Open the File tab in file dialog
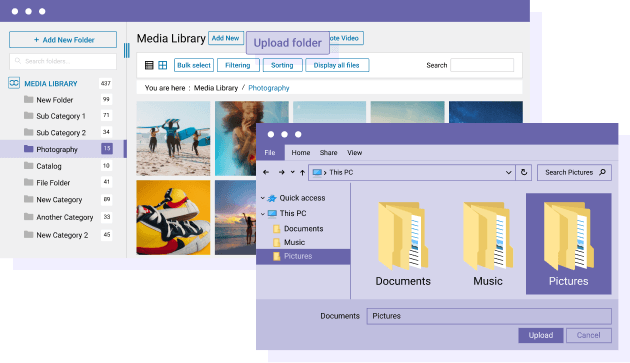Image resolution: width=630 pixels, height=363 pixels. coord(270,153)
